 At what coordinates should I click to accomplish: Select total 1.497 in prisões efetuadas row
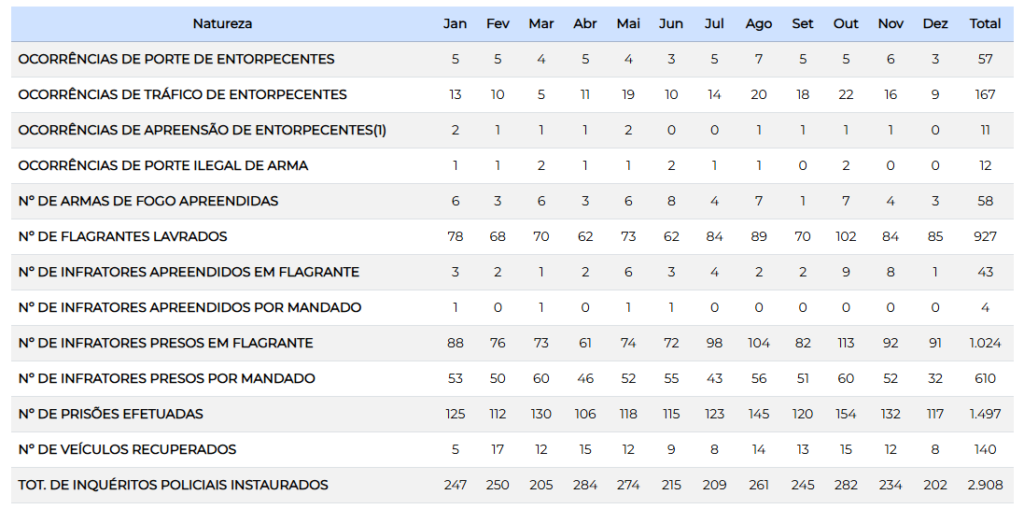[x=985, y=414]
